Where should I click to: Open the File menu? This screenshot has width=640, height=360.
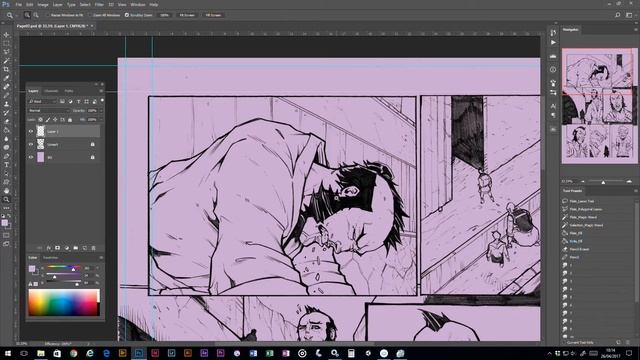(x=19, y=4)
